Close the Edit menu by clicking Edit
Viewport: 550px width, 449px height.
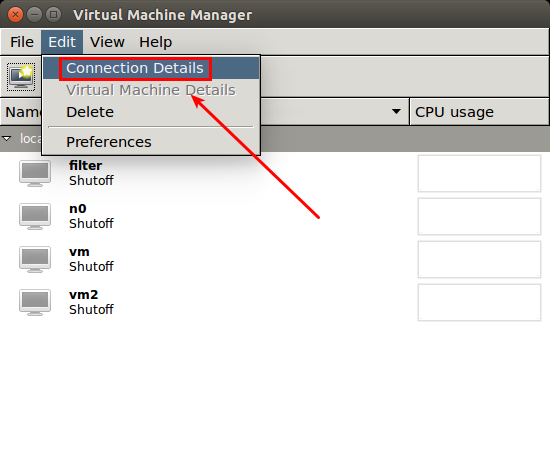(x=62, y=42)
